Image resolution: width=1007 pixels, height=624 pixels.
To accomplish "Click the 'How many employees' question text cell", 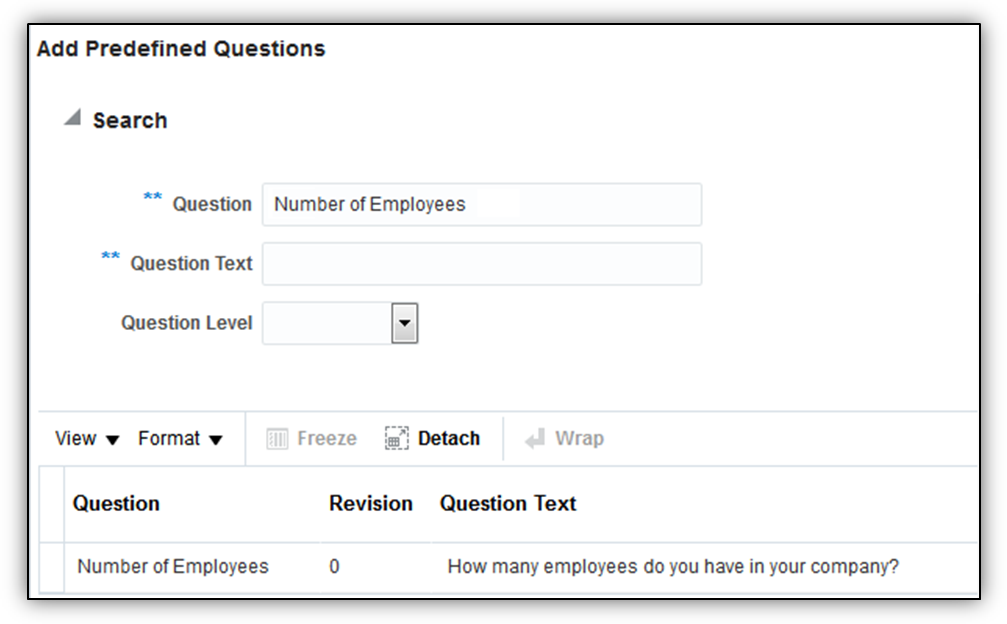I will [x=673, y=567].
